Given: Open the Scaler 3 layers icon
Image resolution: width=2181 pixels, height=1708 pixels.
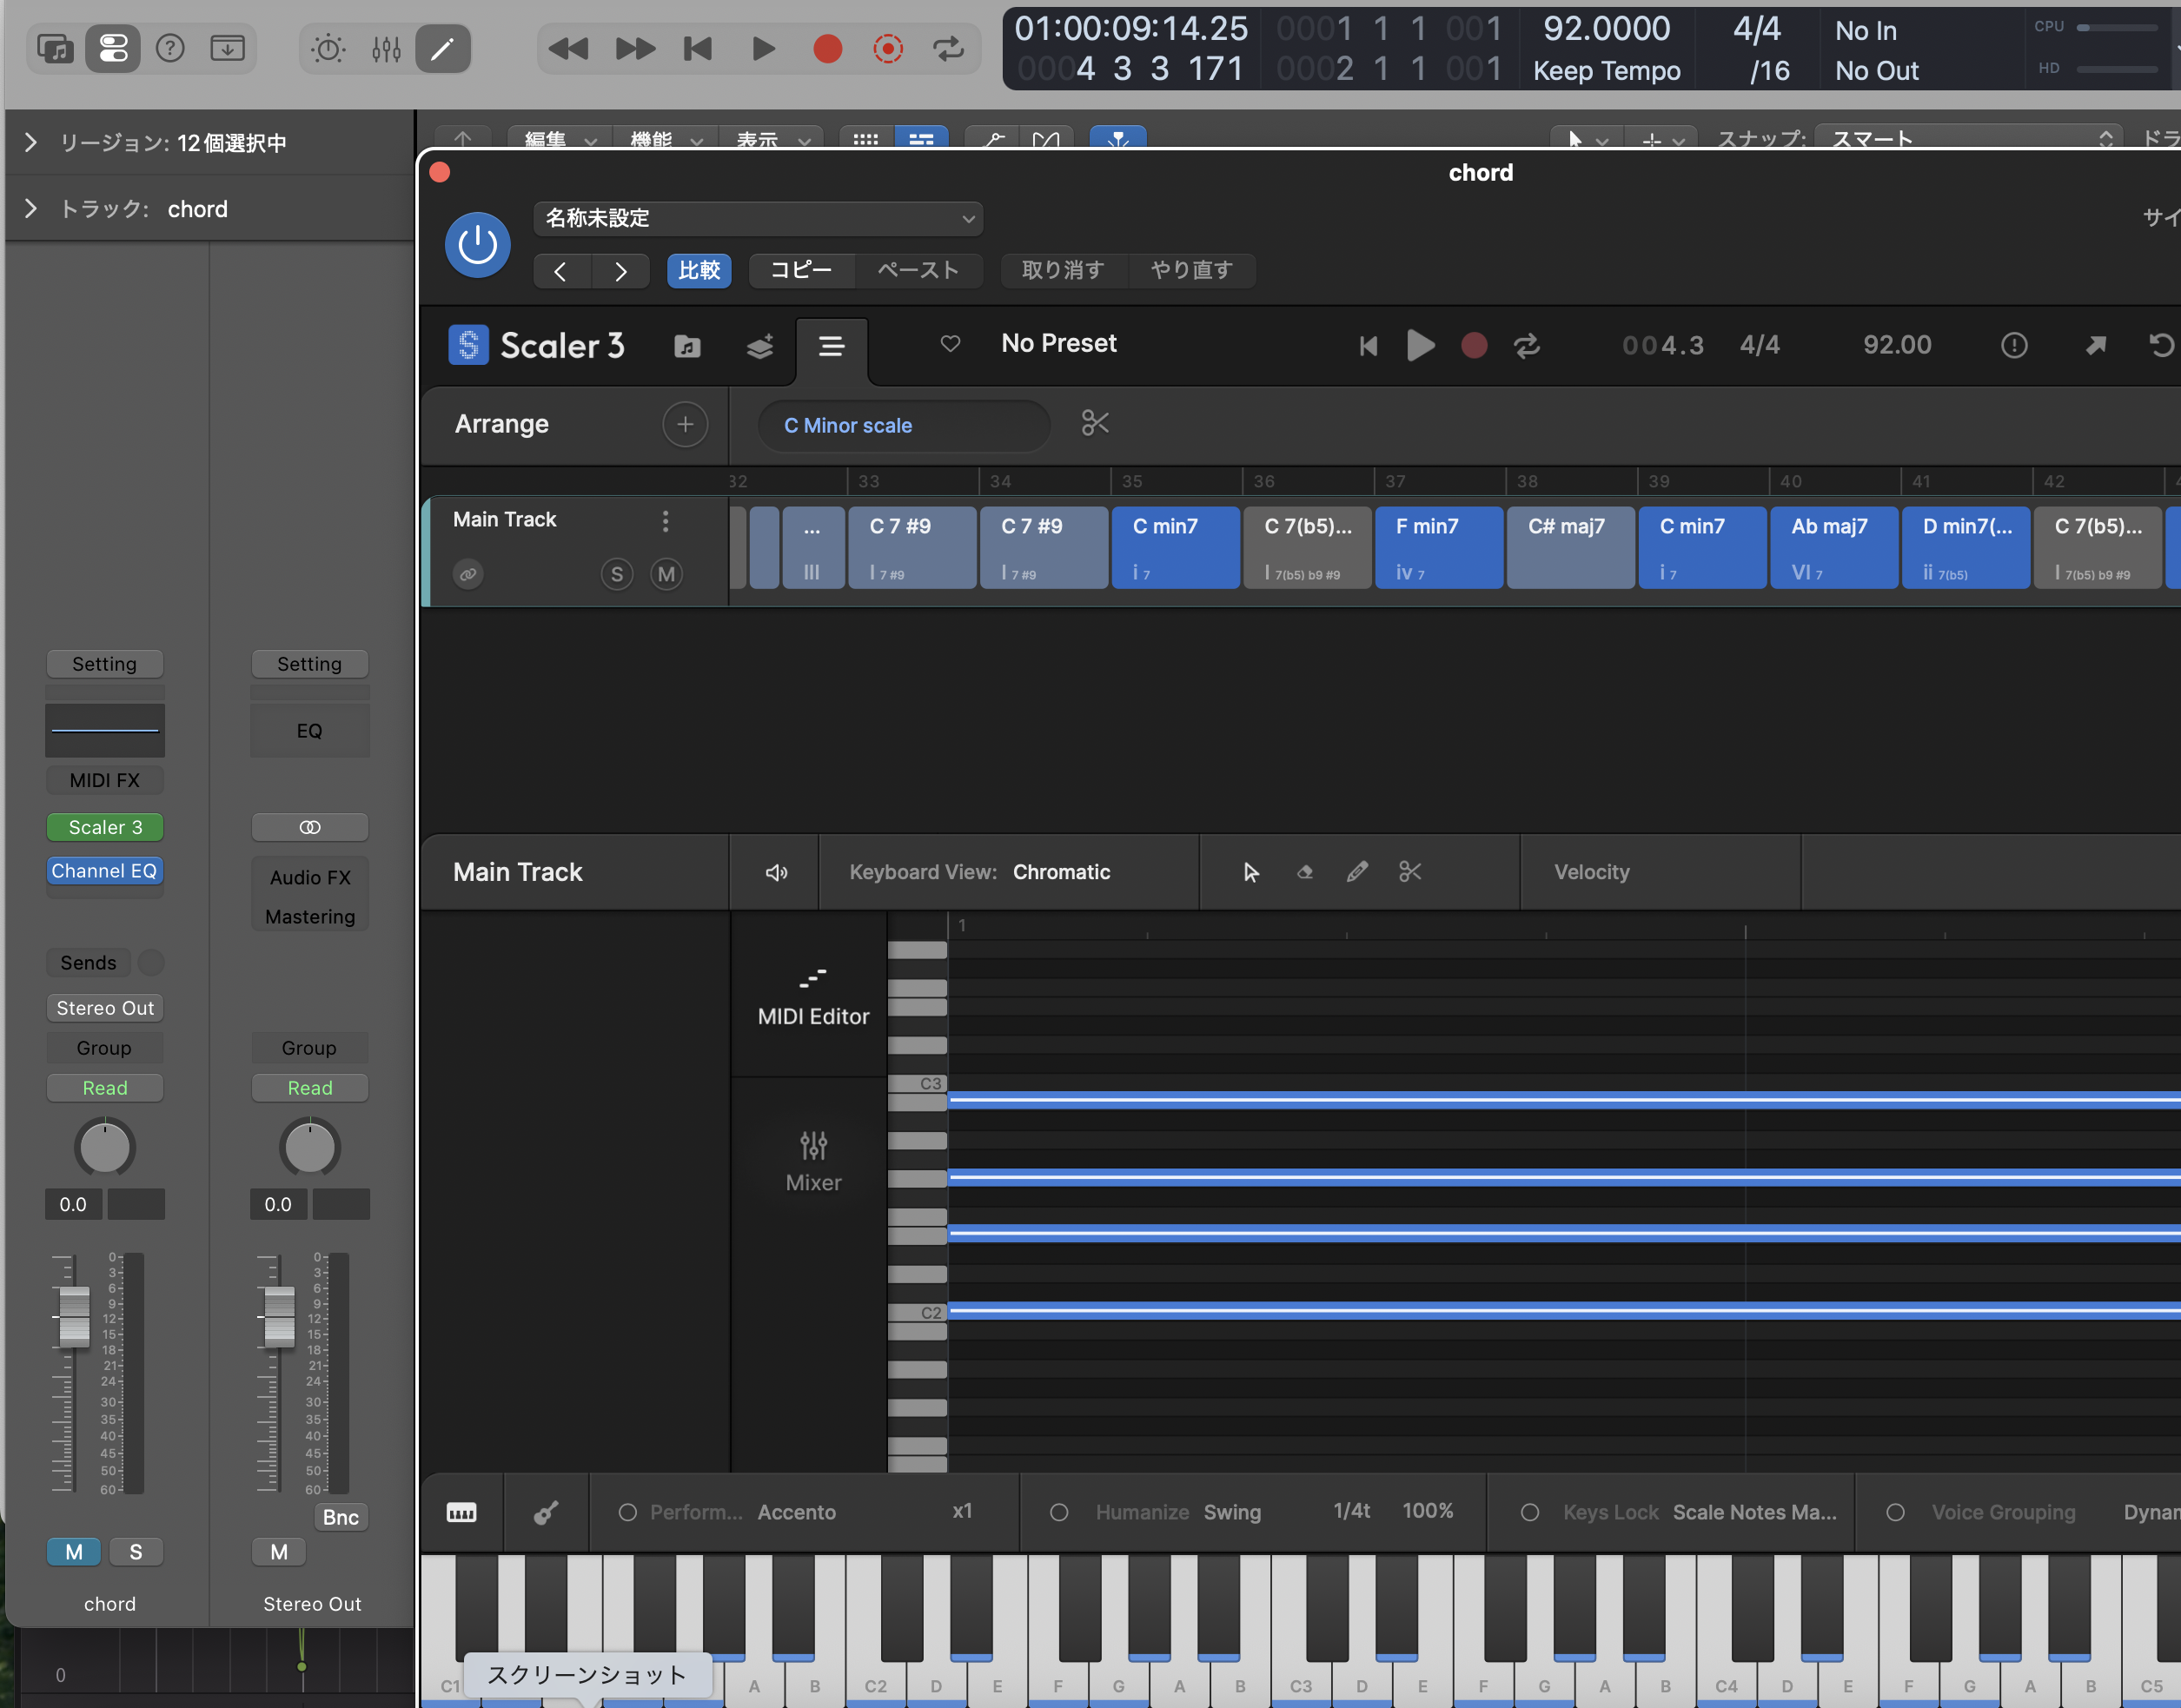Looking at the screenshot, I should click(760, 346).
